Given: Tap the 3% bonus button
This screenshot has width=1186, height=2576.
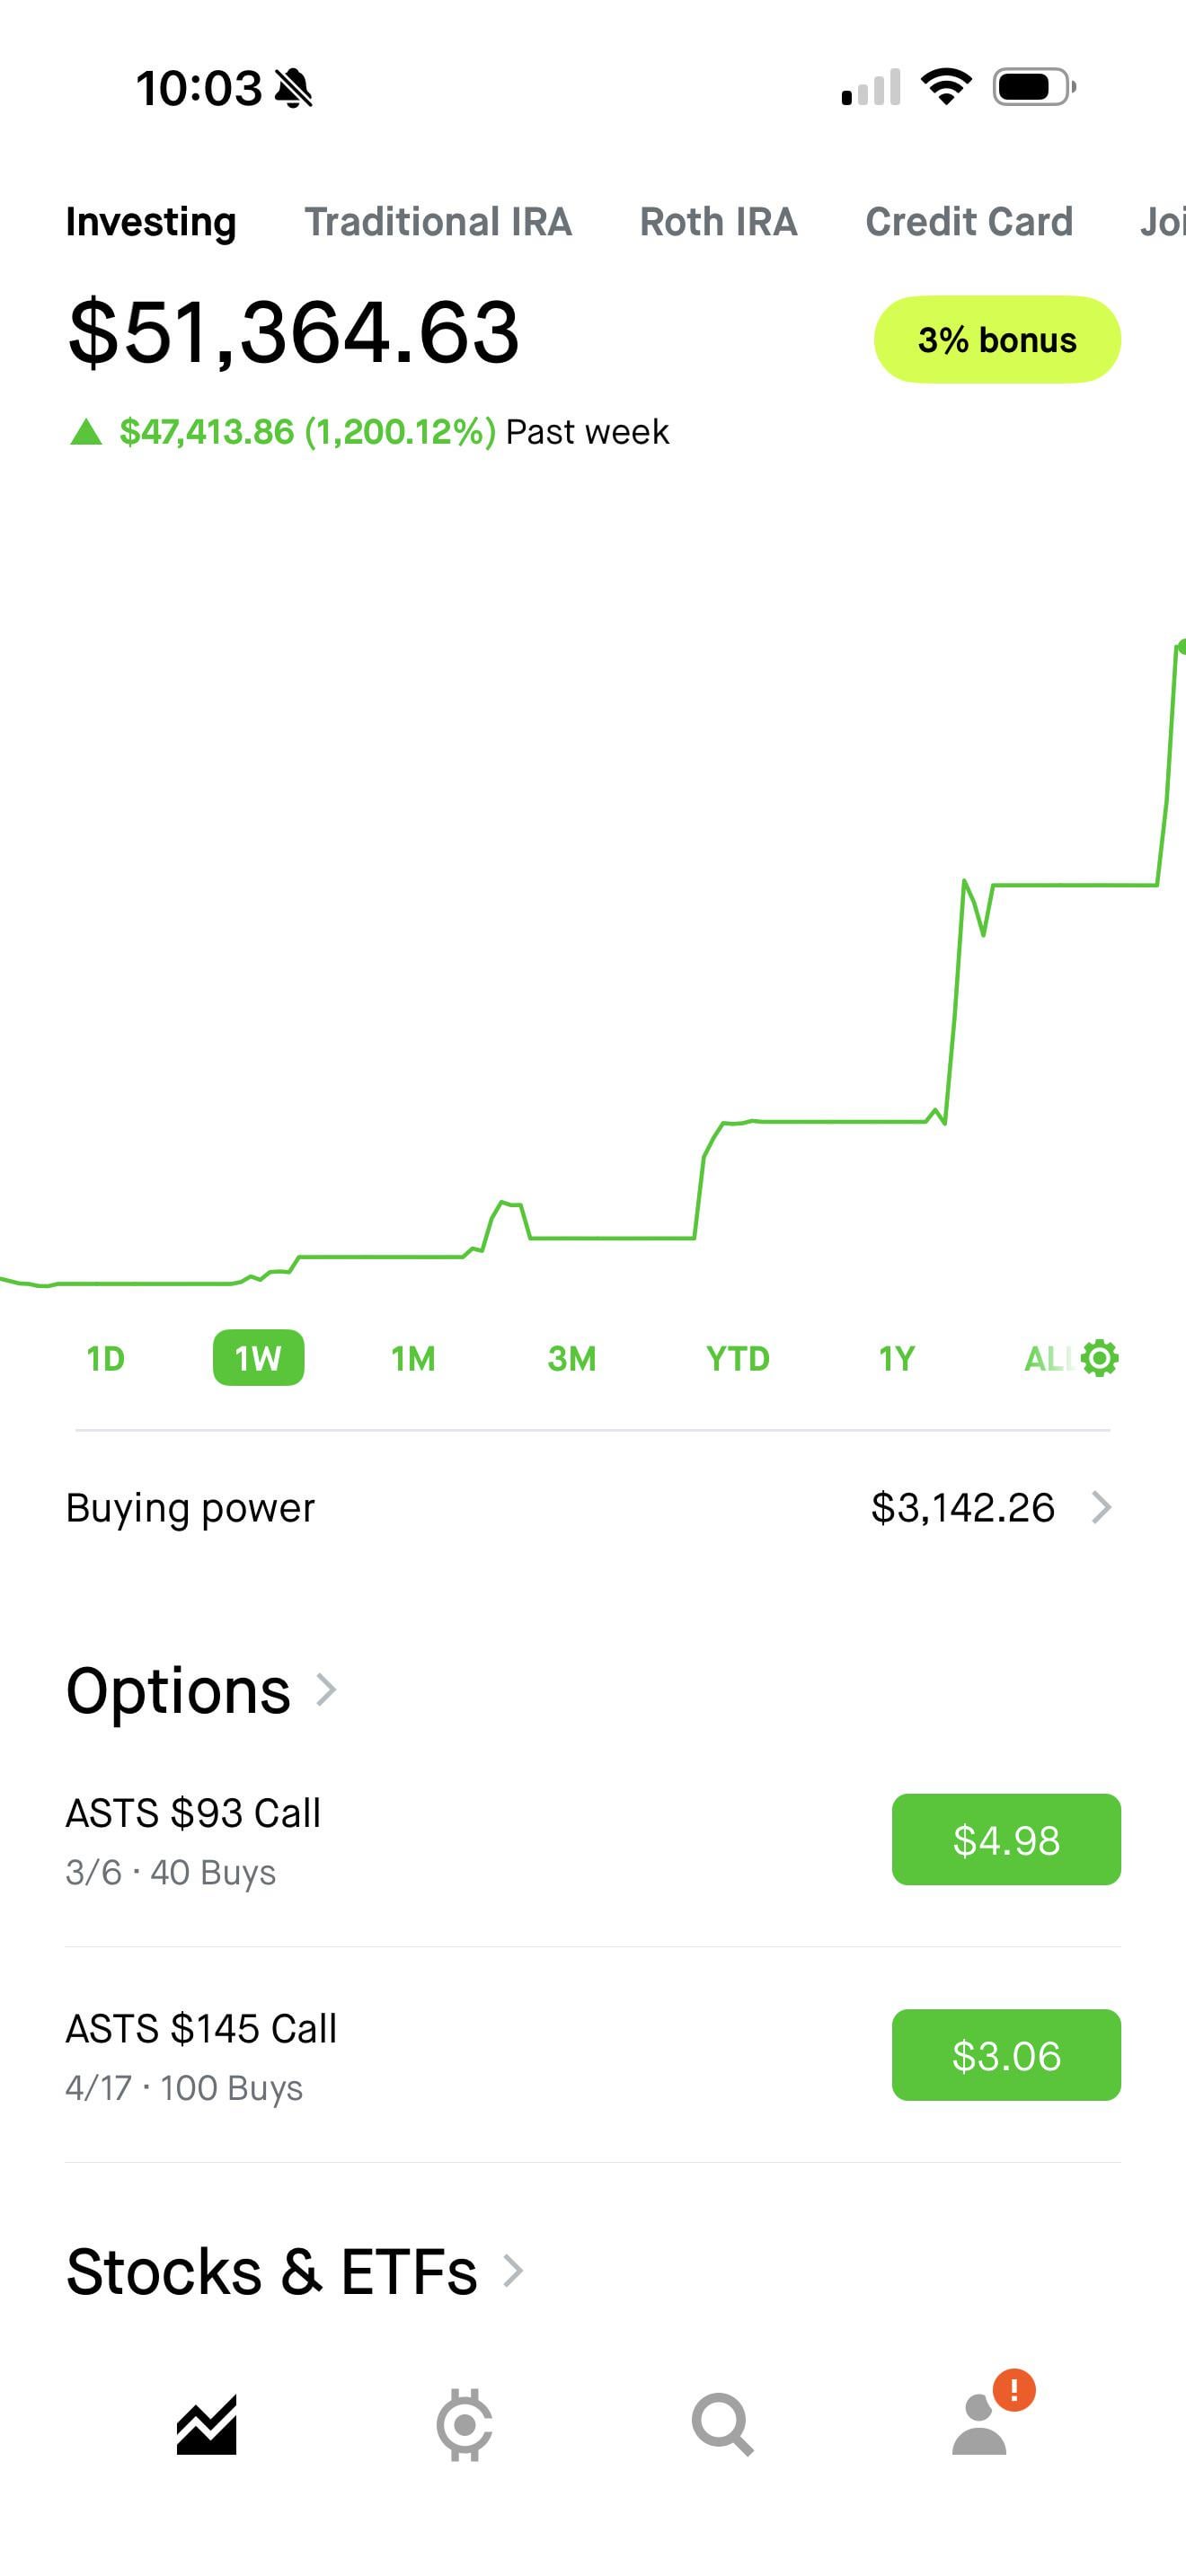Looking at the screenshot, I should [x=997, y=340].
